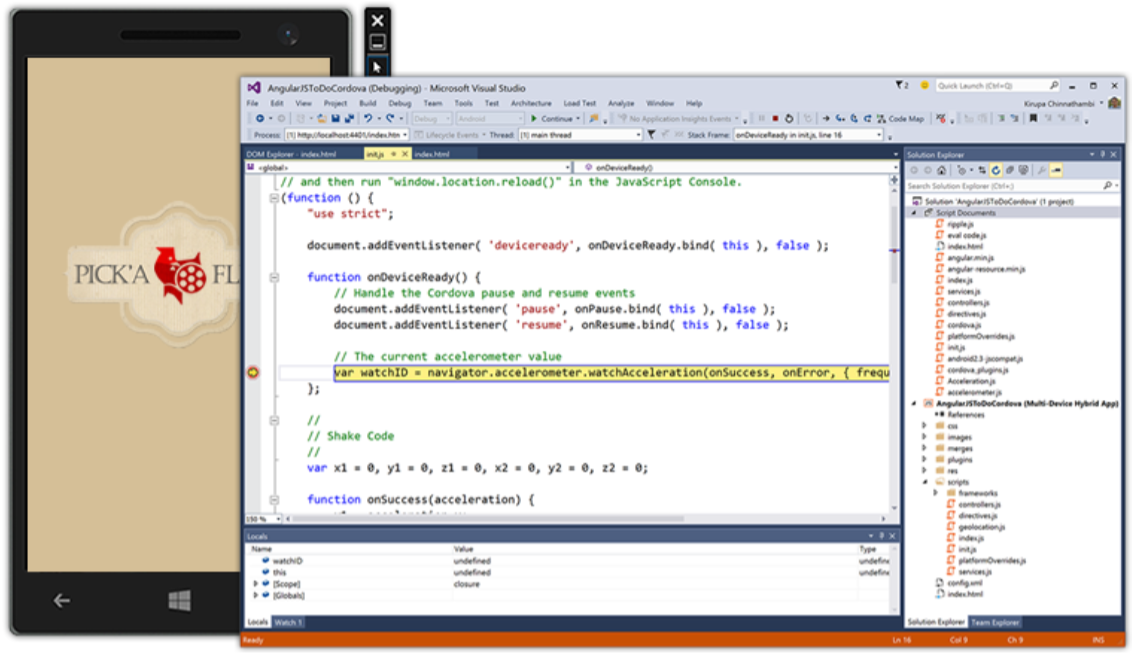Switch to the Team Explorer tab

(996, 622)
